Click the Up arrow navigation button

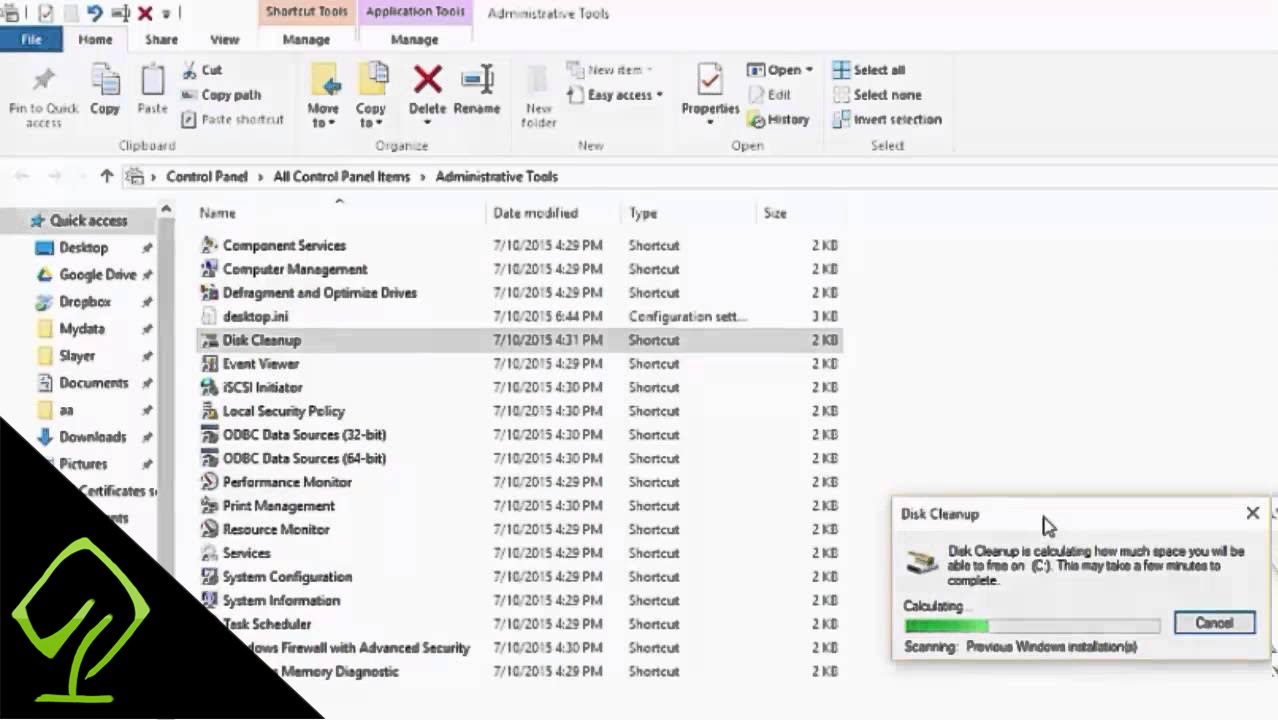coord(107,176)
